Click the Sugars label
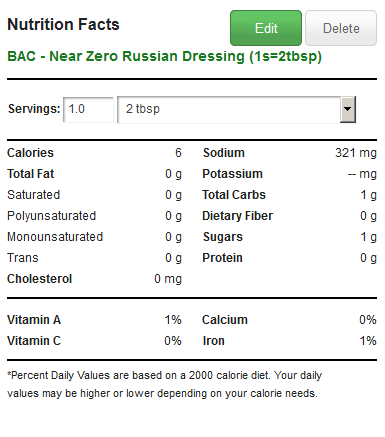Image resolution: width=385 pixels, height=437 pixels. tap(223, 237)
